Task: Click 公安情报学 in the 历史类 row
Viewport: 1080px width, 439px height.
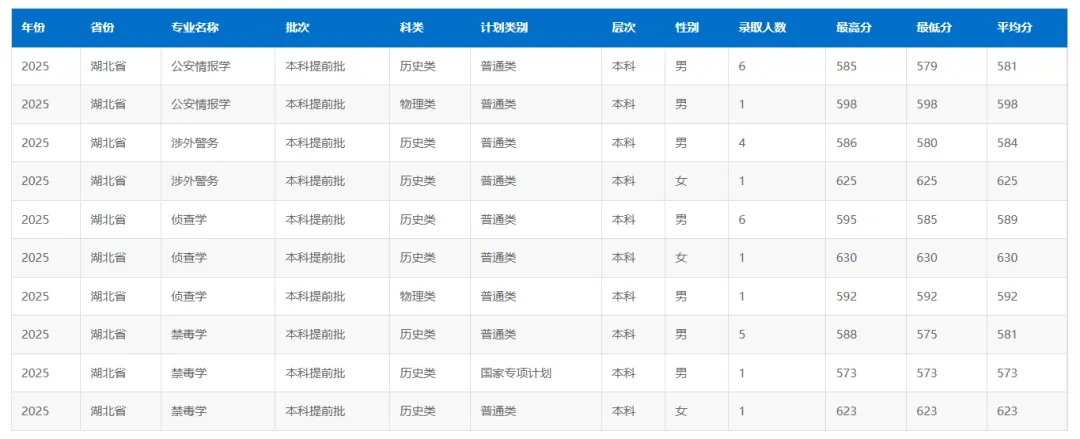Action: (x=200, y=67)
